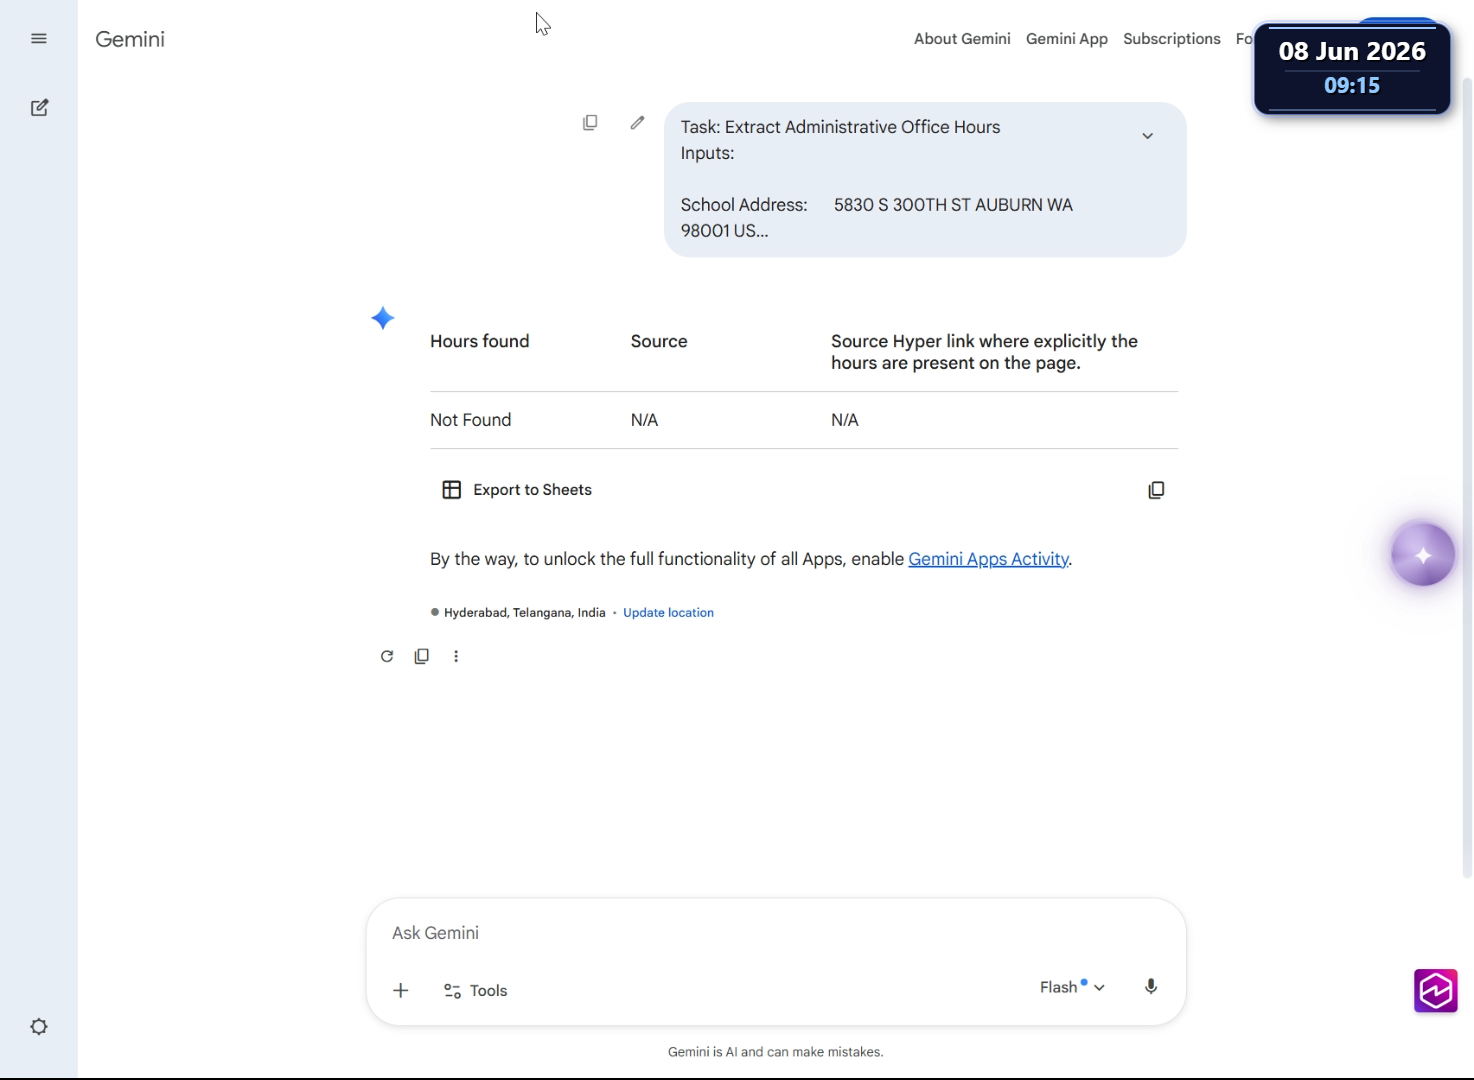Expand the prompt text chevron

[x=1148, y=136]
